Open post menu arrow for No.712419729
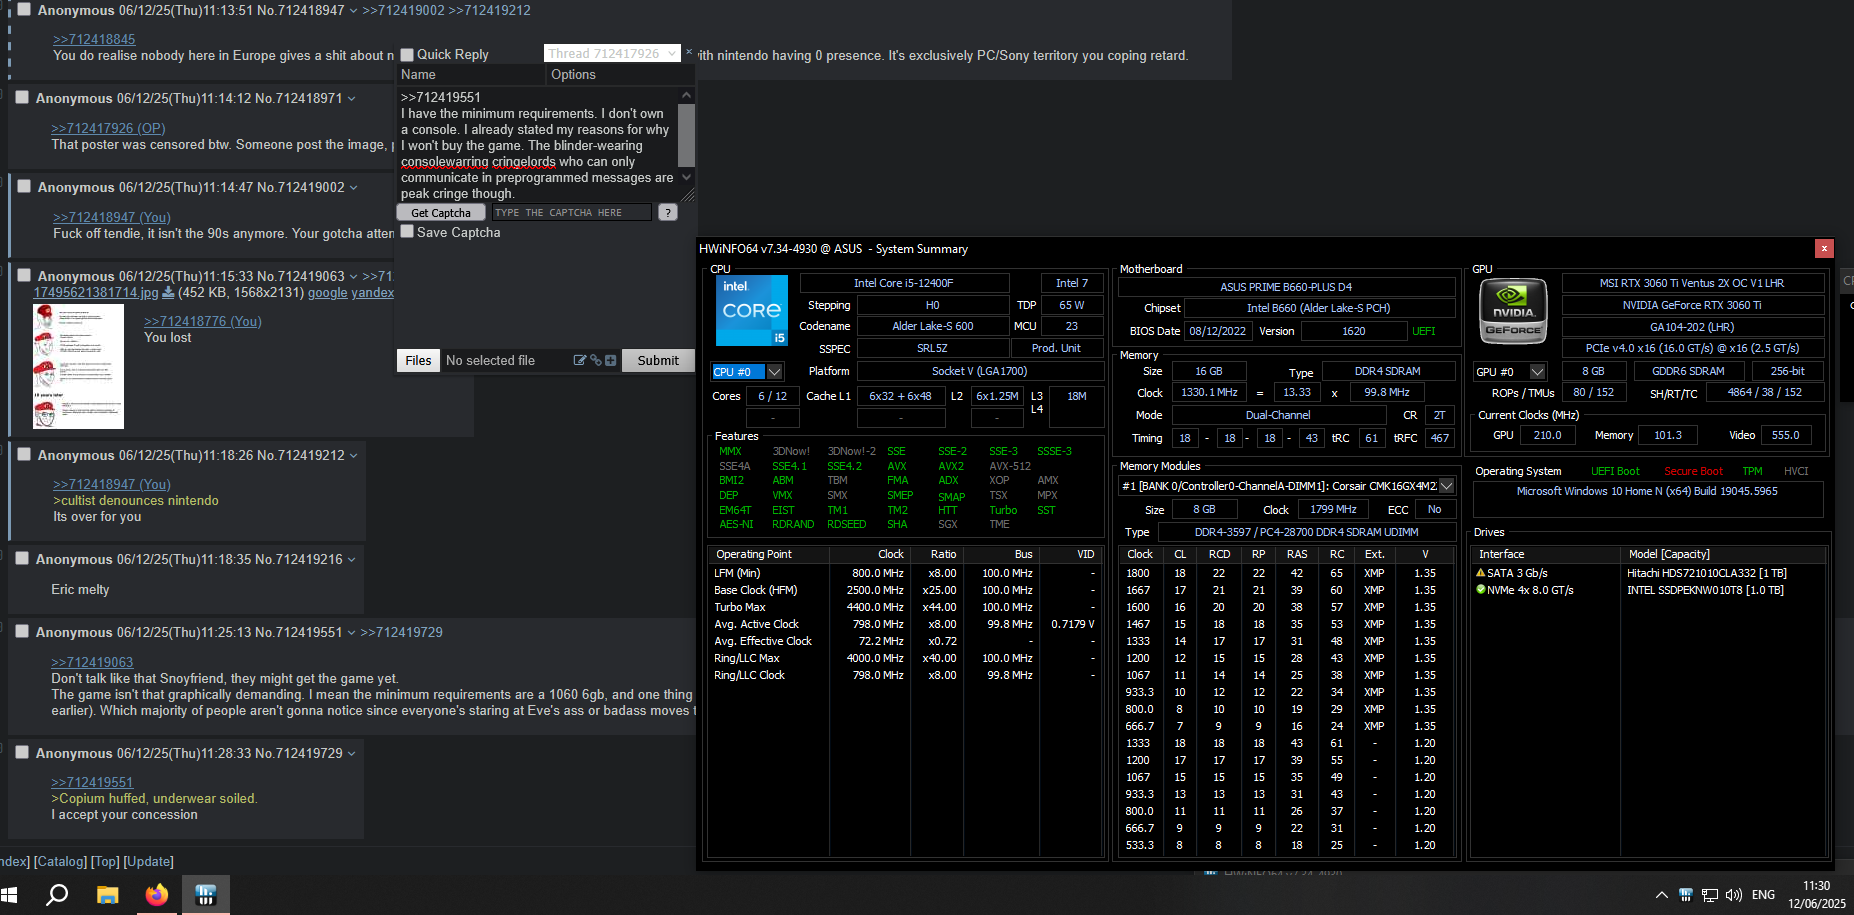This screenshot has height=915, width=1854. pos(352,754)
